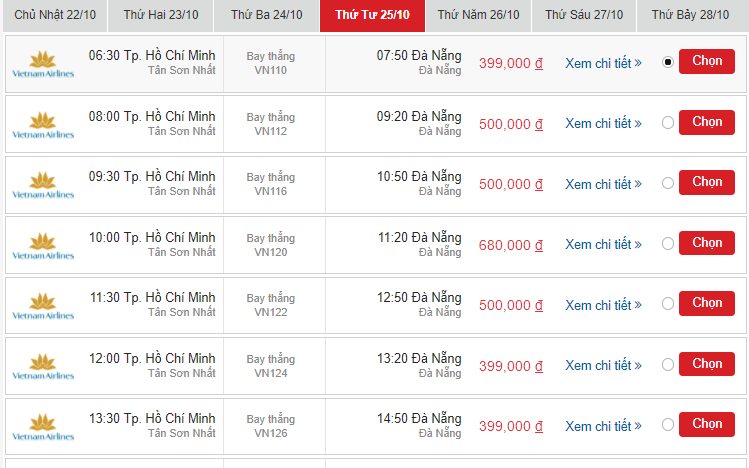The width and height of the screenshot is (749, 468).
Task: Click flight number VN120
Action: [x=270, y=252]
